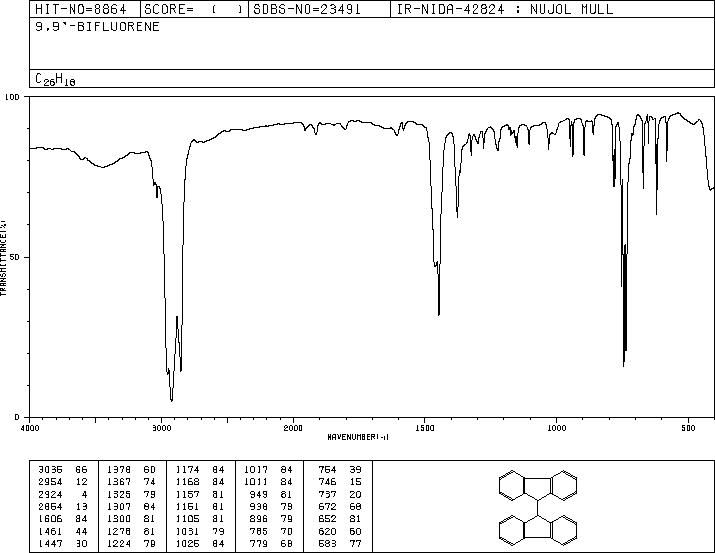Click the 620 peak entry
Screen dimensions: 715x553
(x=340, y=531)
